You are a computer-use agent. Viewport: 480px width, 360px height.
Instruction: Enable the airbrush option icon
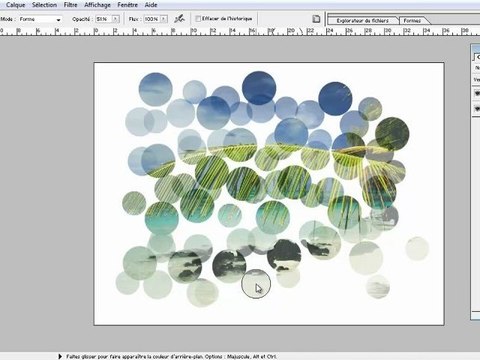click(x=179, y=19)
